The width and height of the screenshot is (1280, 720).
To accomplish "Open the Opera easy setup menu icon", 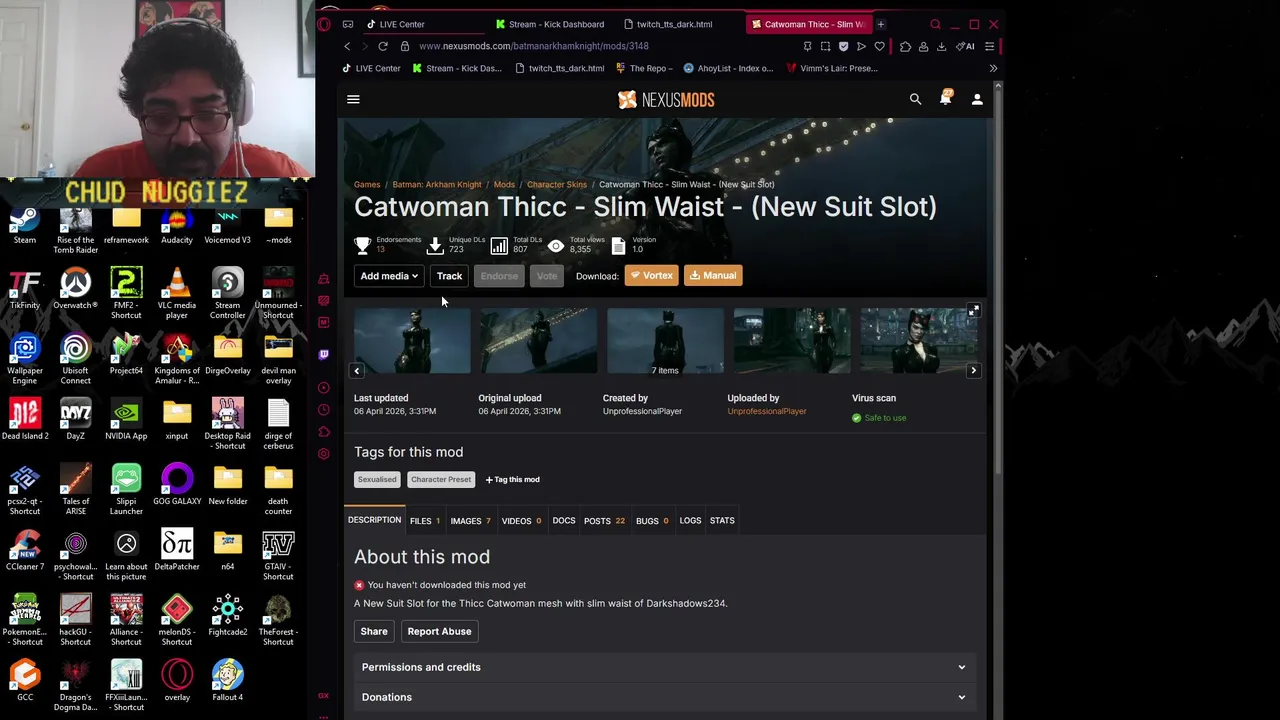I will (x=989, y=46).
